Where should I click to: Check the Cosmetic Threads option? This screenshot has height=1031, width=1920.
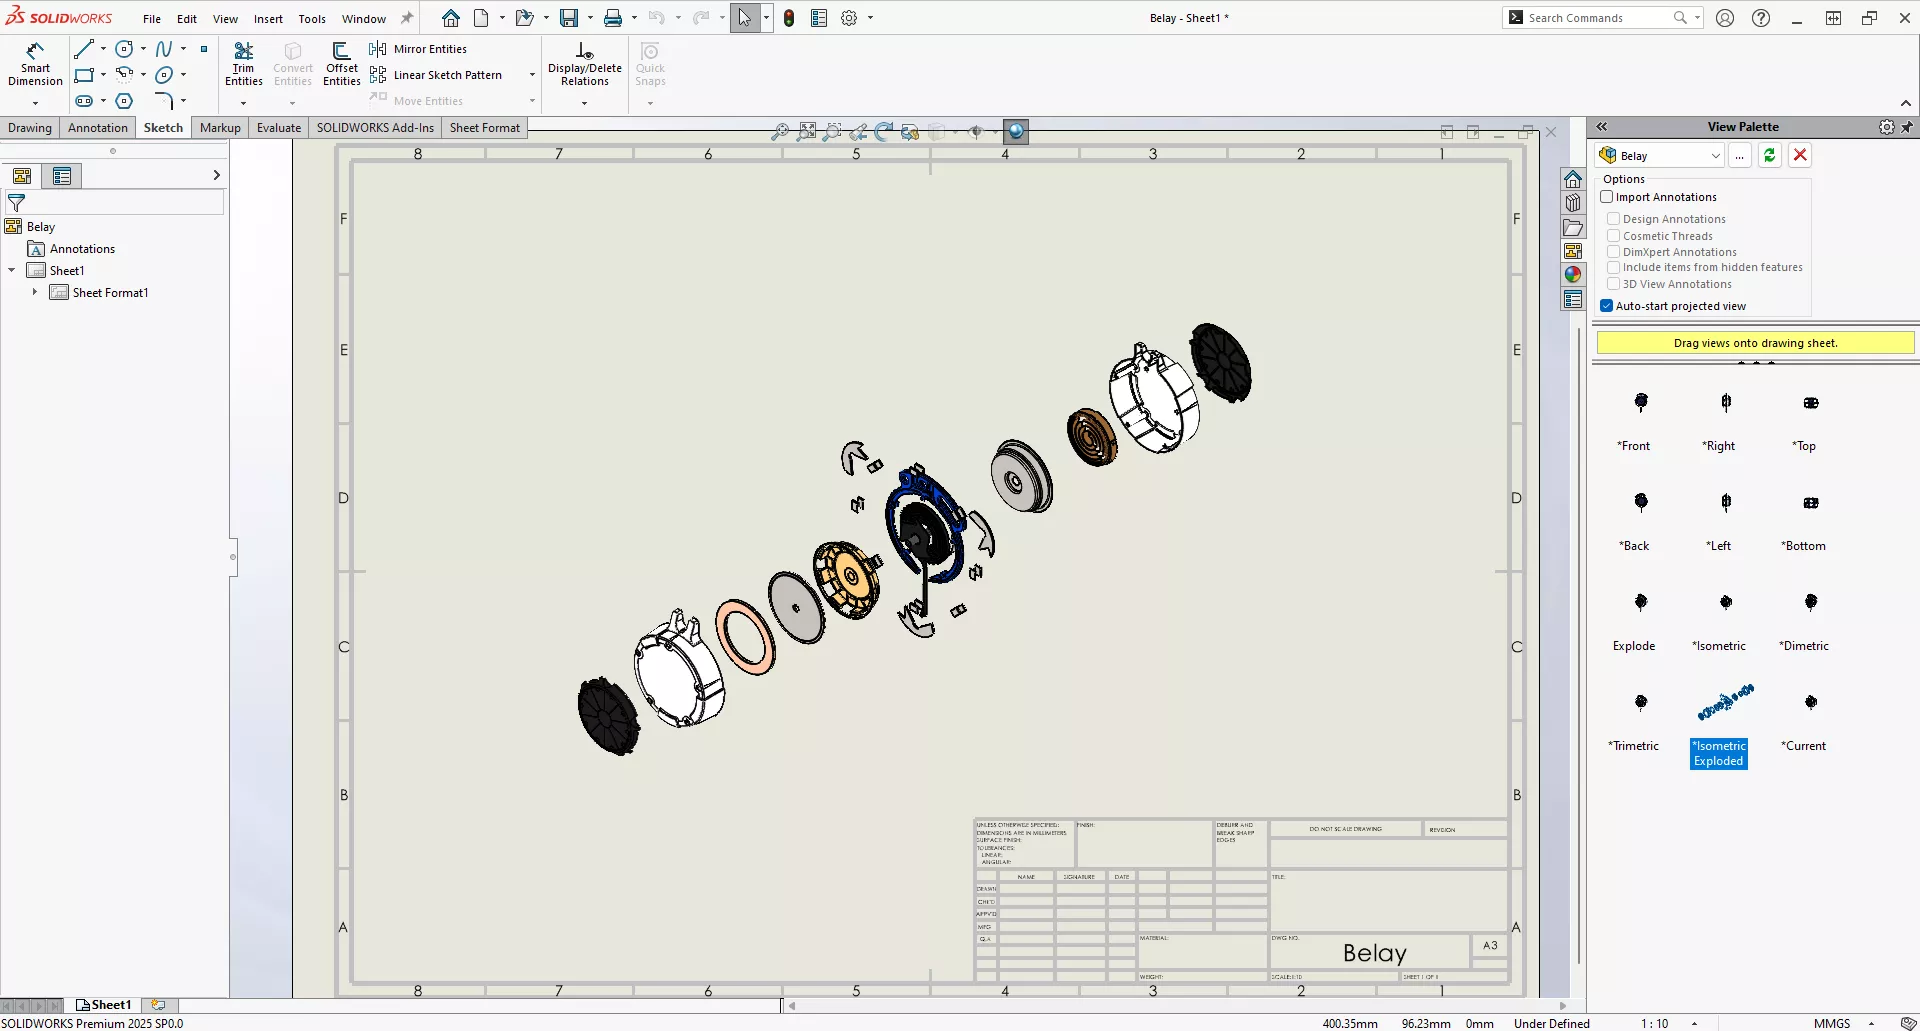click(1615, 235)
